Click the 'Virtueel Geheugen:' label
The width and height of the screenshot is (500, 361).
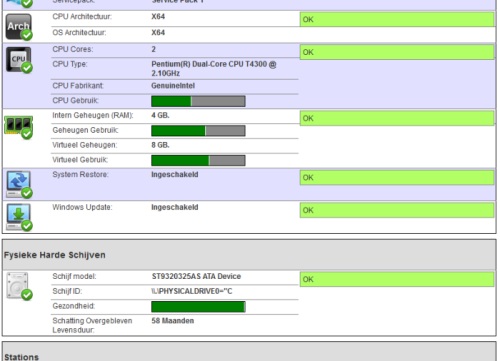[85, 145]
